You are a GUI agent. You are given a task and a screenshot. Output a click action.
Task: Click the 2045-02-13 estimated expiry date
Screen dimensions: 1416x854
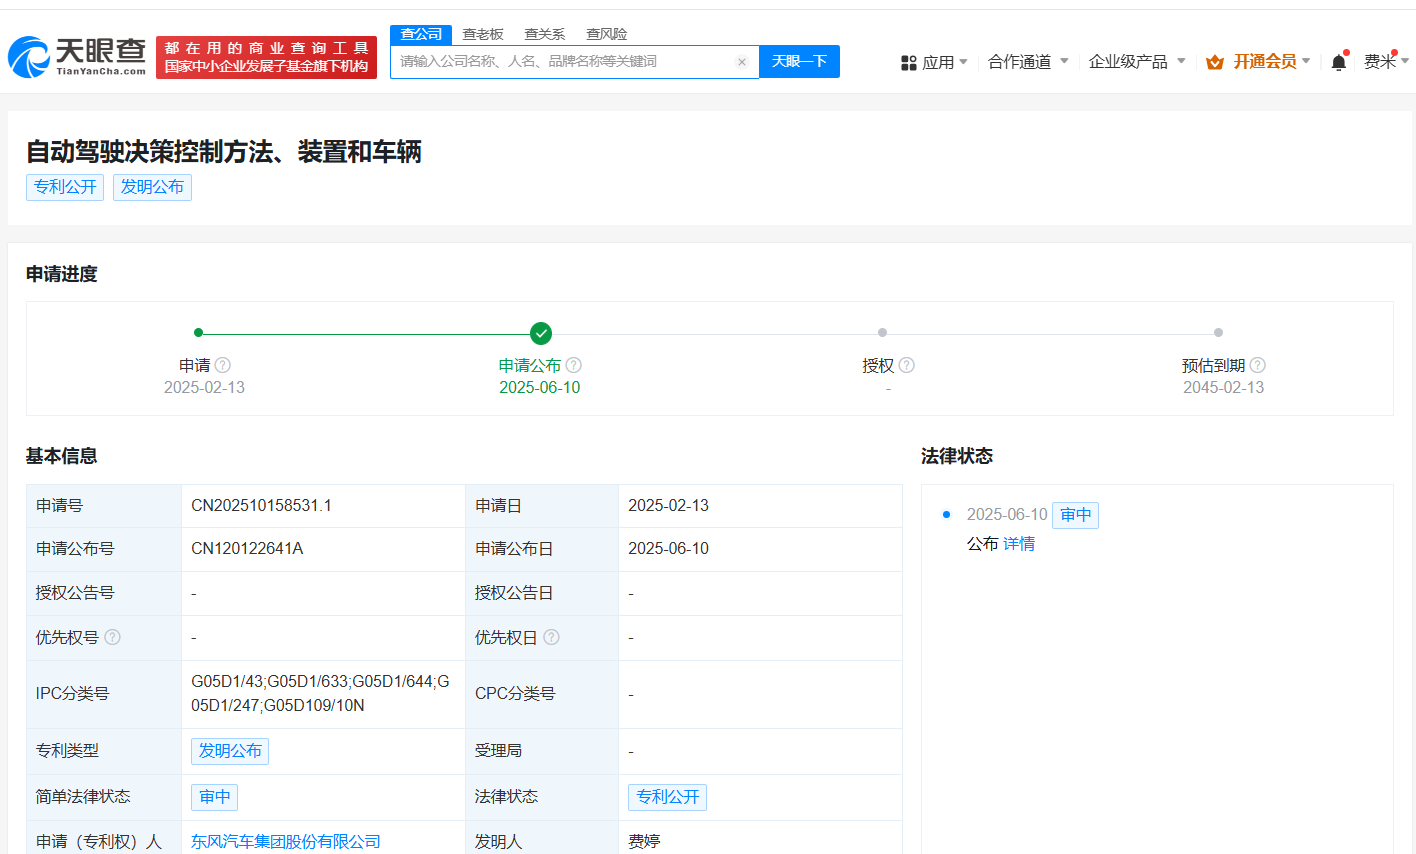pyautogui.click(x=1223, y=388)
